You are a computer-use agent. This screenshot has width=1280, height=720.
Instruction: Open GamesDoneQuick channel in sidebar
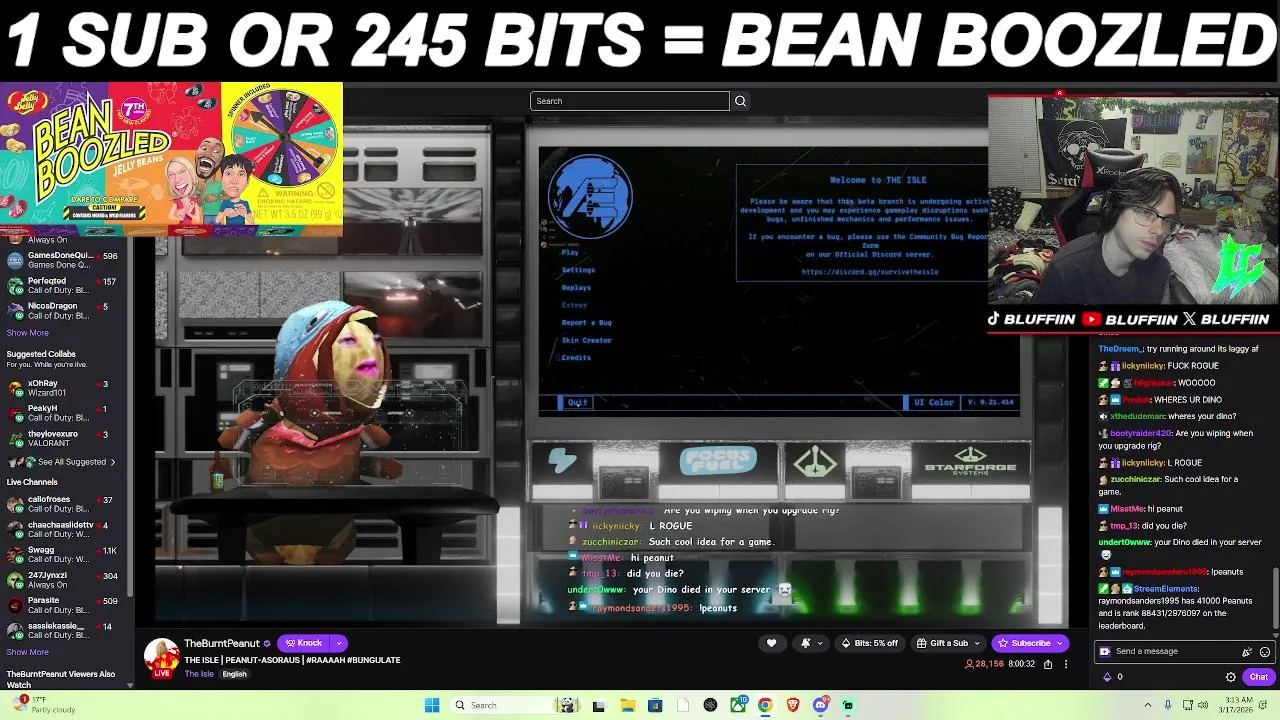click(x=62, y=260)
